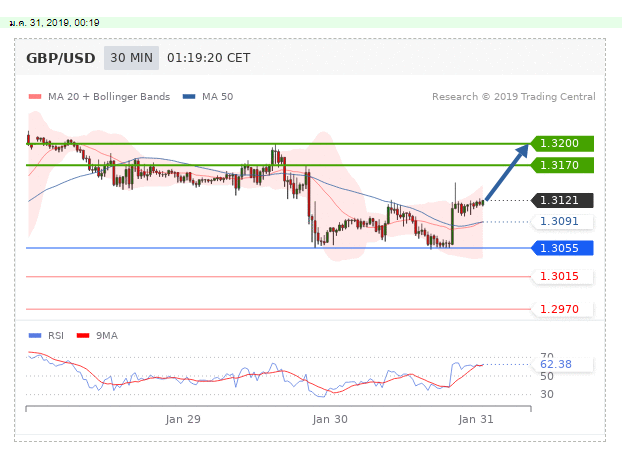Select the 1.3121 current price tag

click(562, 200)
